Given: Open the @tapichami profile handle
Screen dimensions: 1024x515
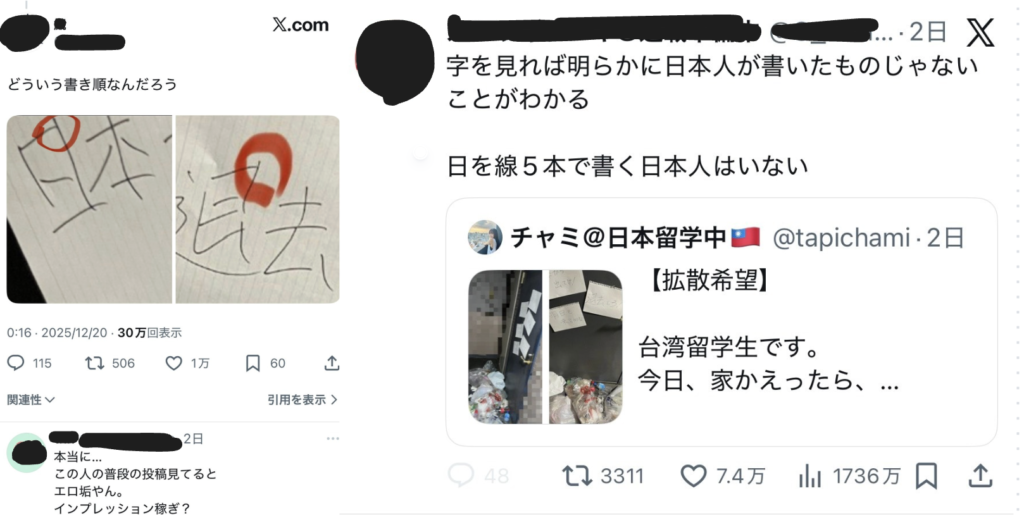Looking at the screenshot, I should tap(840, 238).
